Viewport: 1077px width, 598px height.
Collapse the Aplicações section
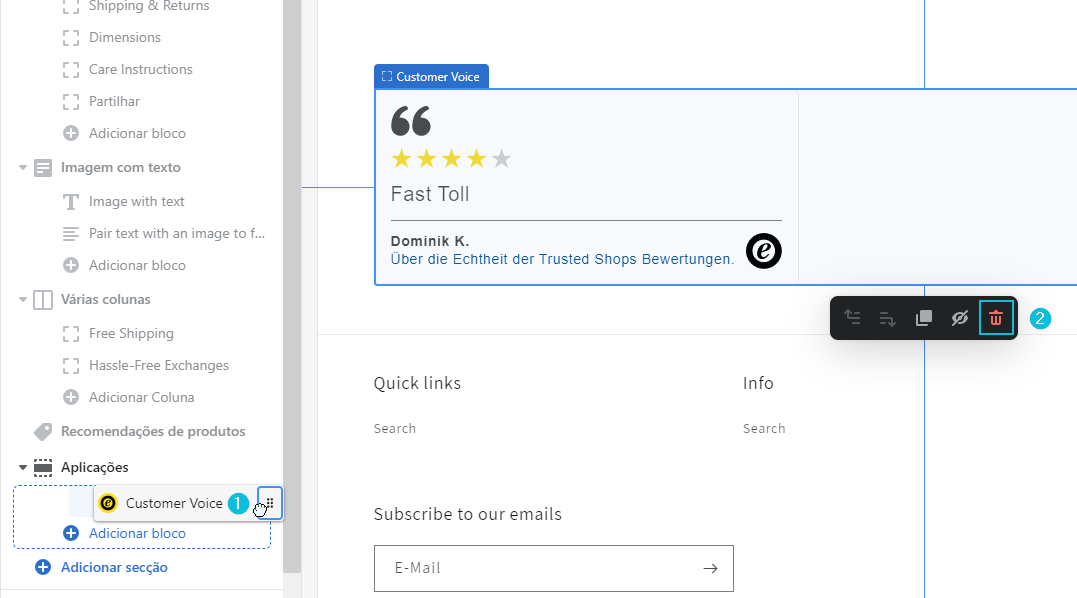point(23,468)
